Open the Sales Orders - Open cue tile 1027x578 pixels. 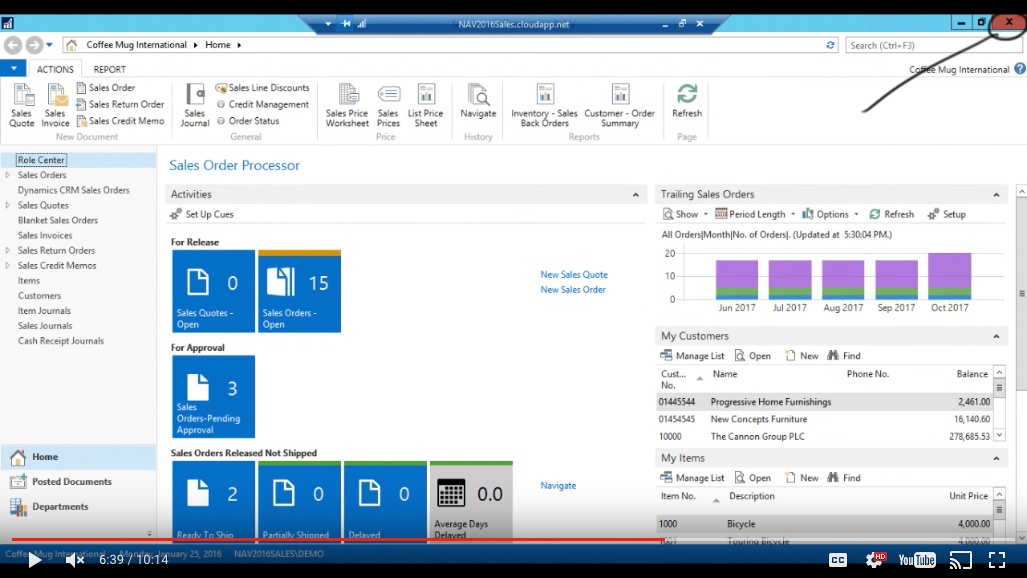(x=299, y=291)
